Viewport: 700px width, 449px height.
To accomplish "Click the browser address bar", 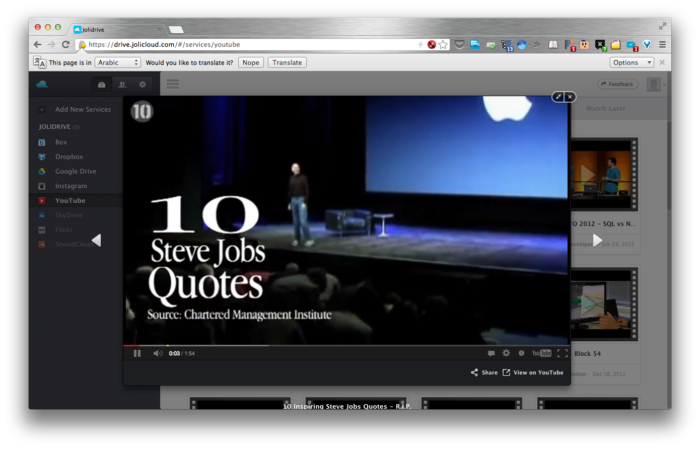I will point(250,44).
